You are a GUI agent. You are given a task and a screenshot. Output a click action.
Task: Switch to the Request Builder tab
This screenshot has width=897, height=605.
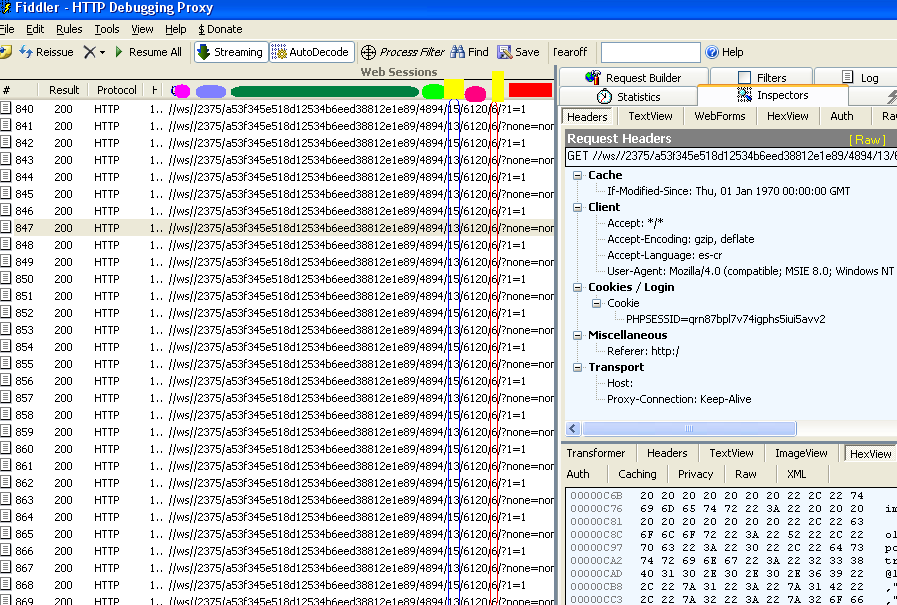(634, 77)
